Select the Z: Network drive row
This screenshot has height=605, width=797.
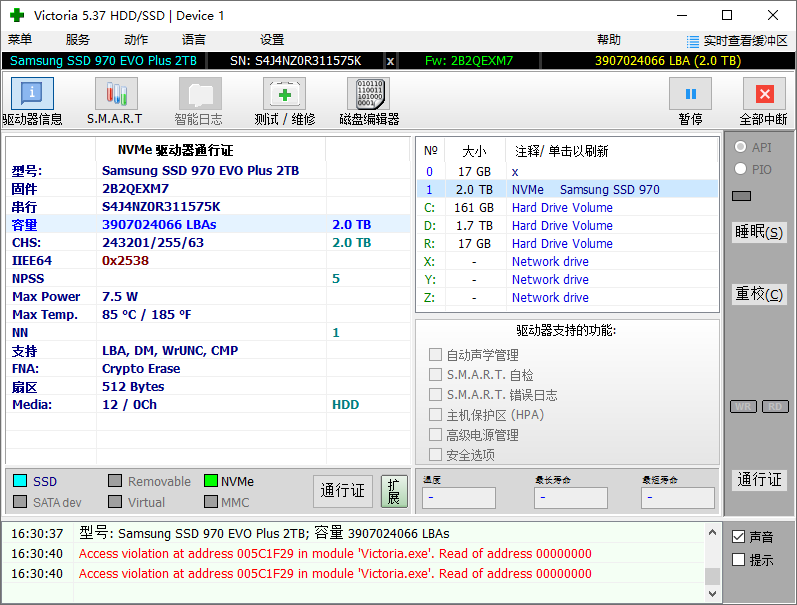(x=567, y=297)
